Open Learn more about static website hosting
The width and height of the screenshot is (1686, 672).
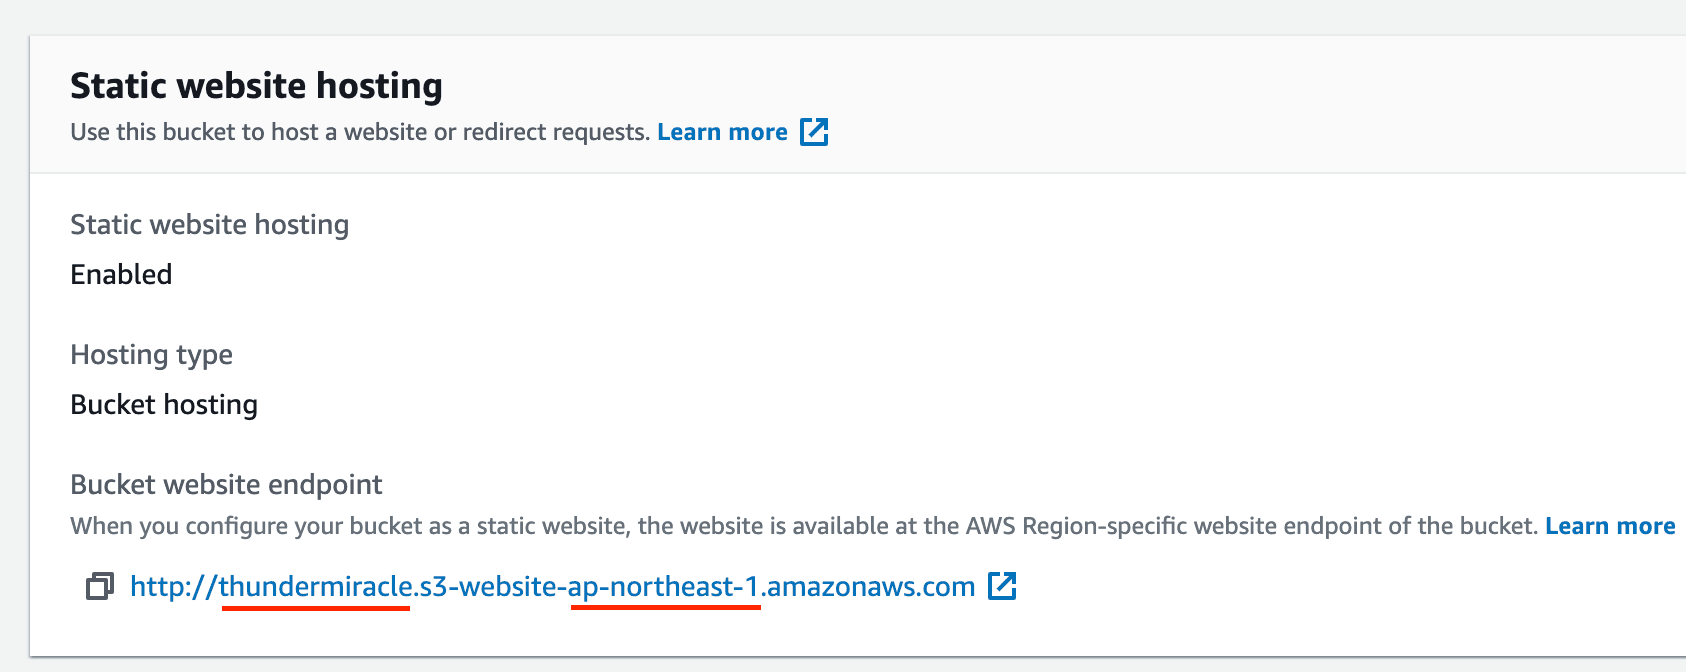click(722, 132)
